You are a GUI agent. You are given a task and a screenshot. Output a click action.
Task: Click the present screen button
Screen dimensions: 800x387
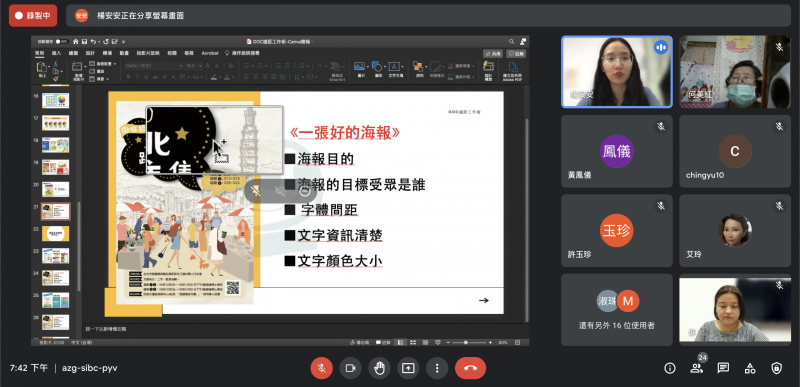408,368
